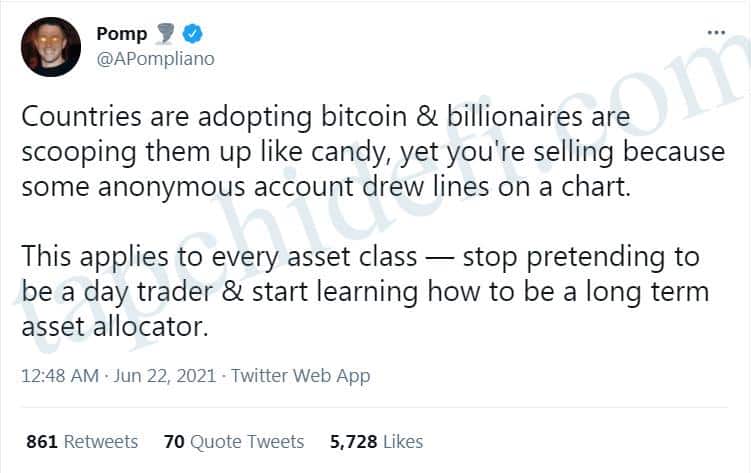Click the word 'Countries' starting the tweet
The image size is (751, 473).
point(73,118)
